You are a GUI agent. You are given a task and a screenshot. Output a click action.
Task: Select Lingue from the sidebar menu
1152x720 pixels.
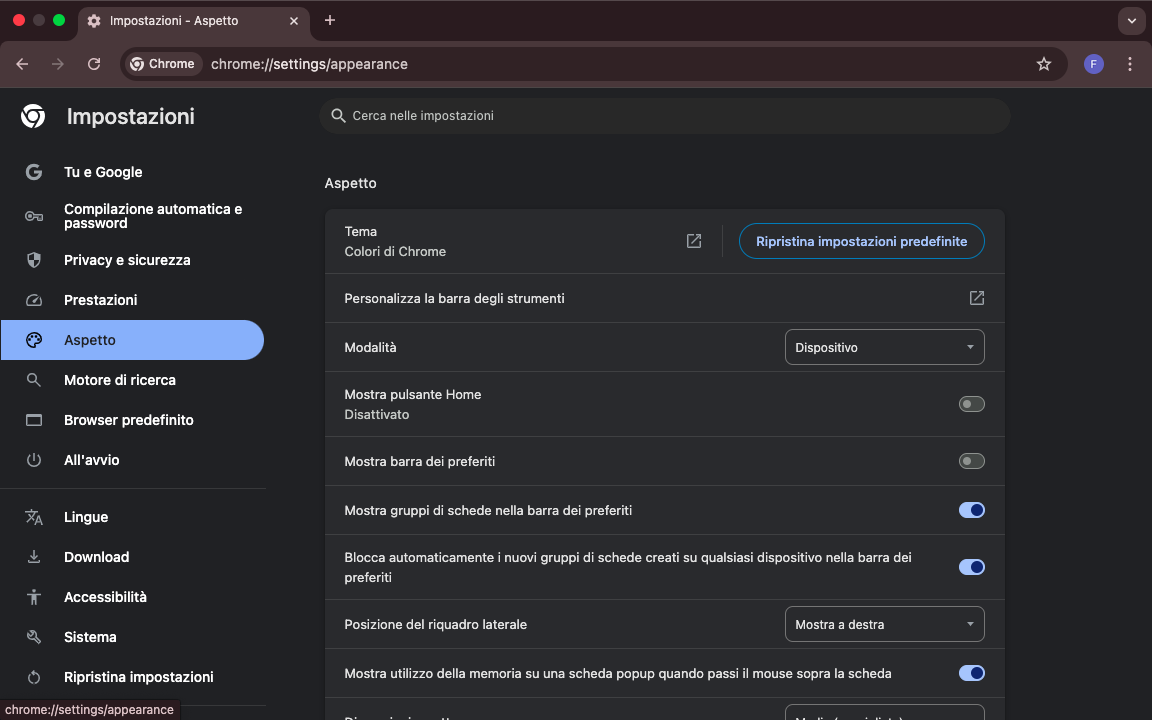[86, 517]
